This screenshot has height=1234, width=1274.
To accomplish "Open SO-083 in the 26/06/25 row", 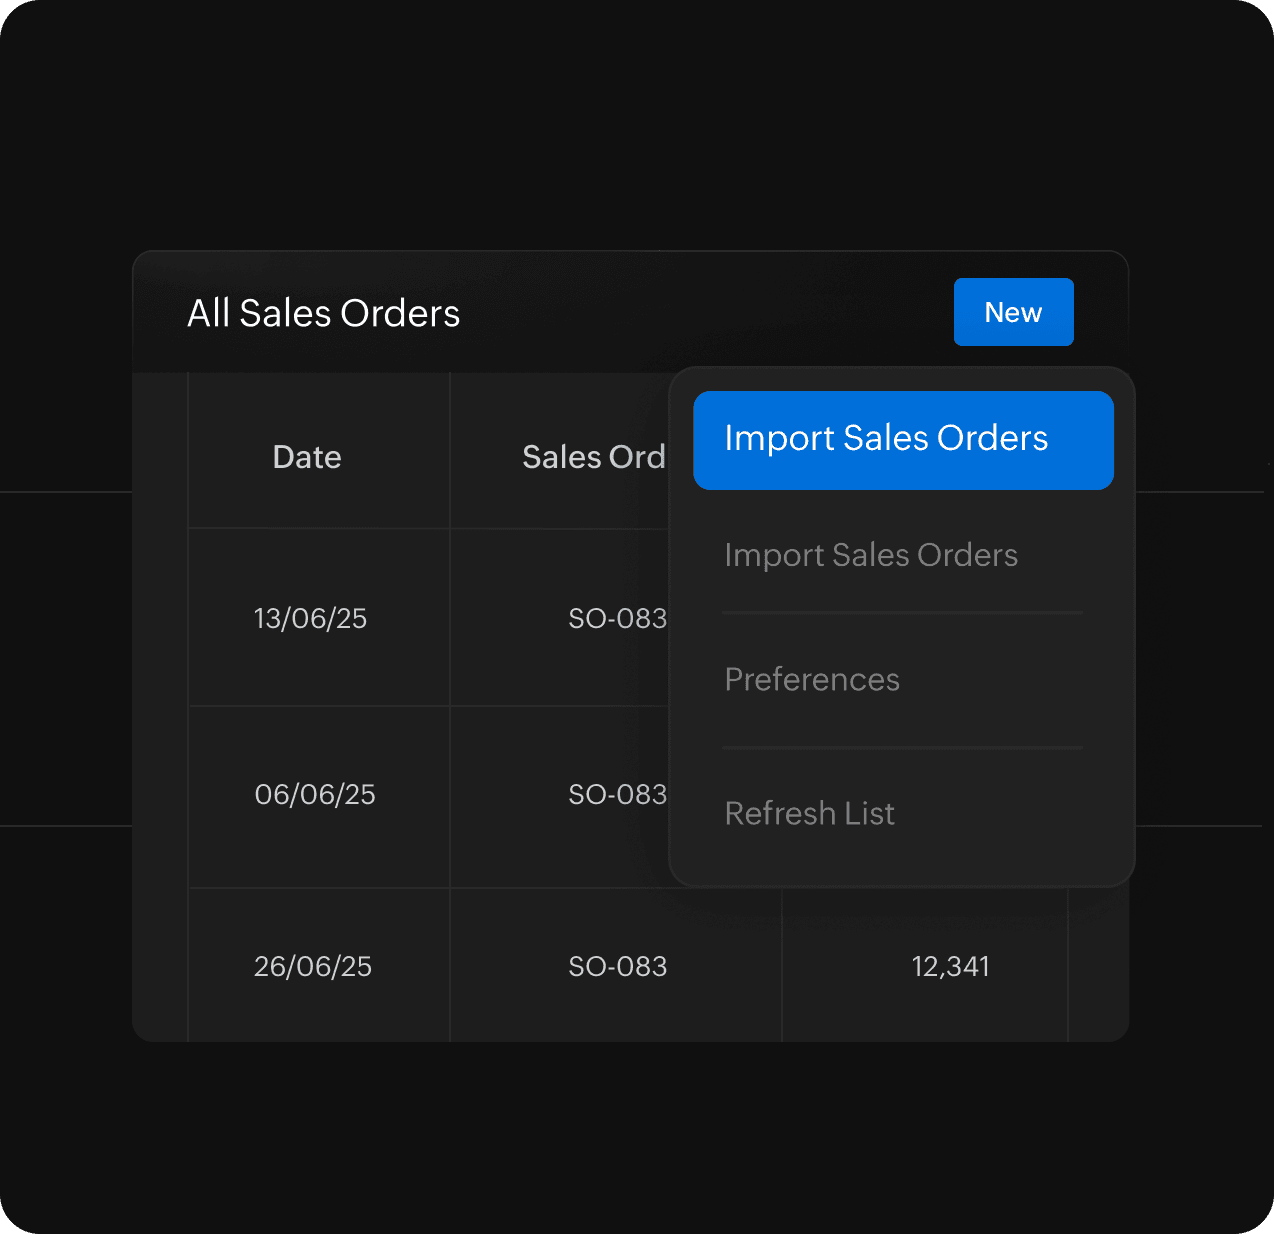I will click(x=617, y=966).
